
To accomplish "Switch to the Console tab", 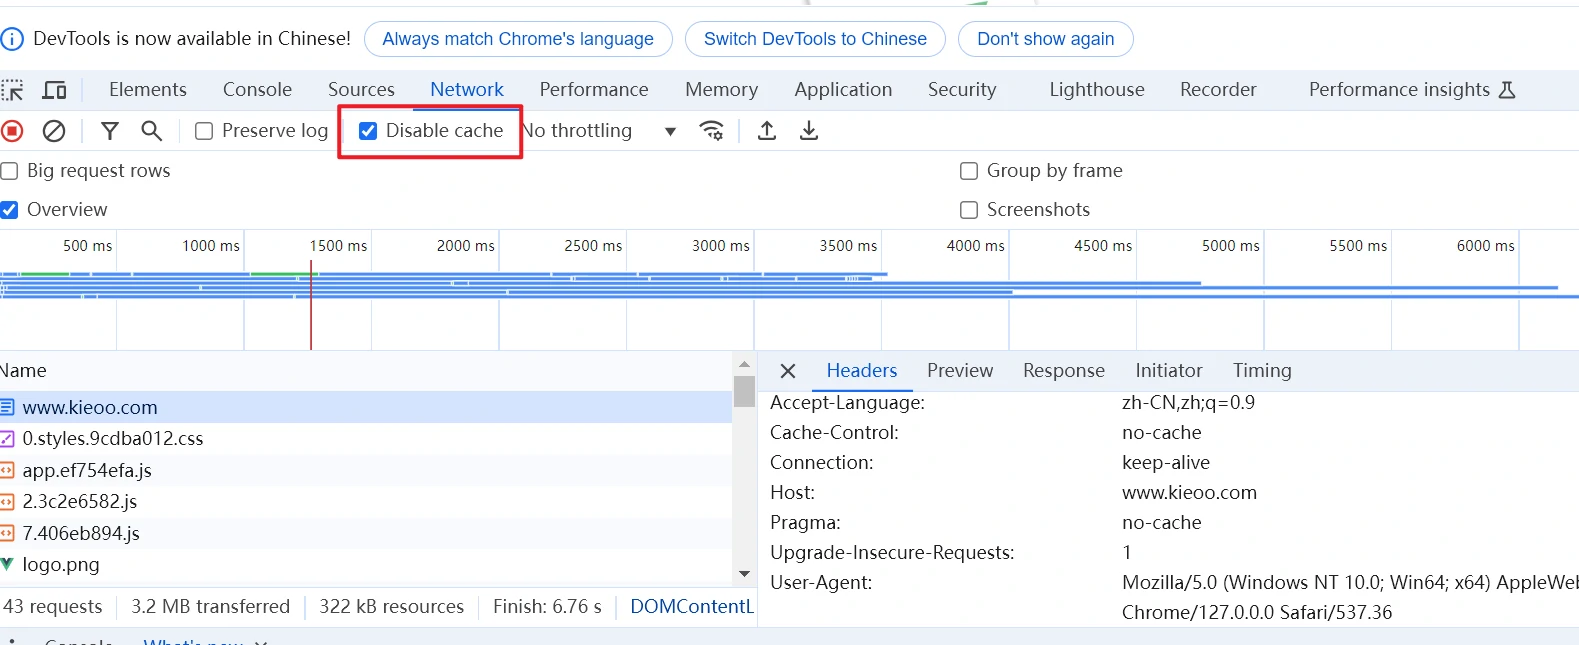I will tap(257, 90).
